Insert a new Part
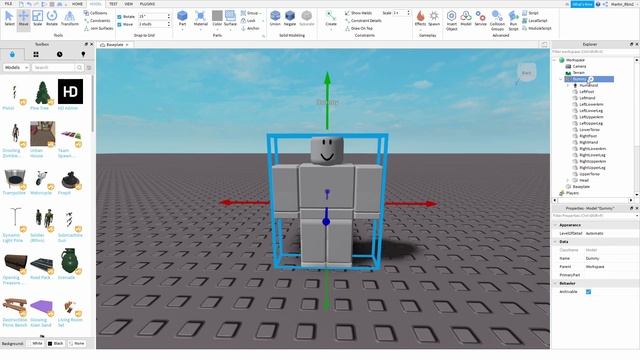This screenshot has width=640, height=360. [182, 18]
